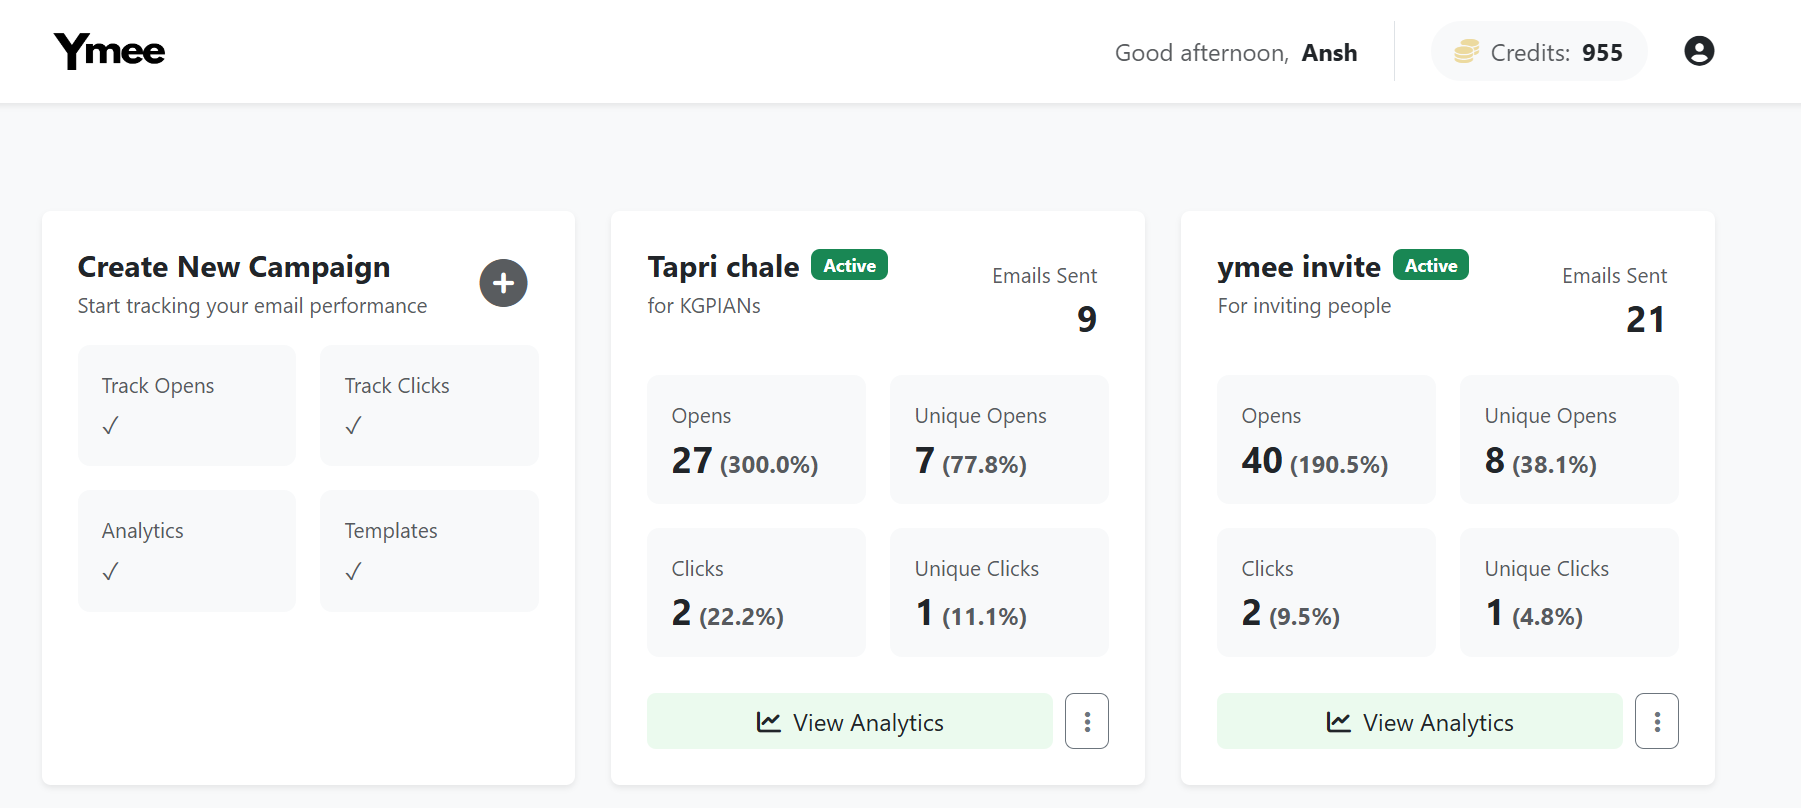Select the Create New Campaign heading
This screenshot has width=1801, height=808.
234,267
